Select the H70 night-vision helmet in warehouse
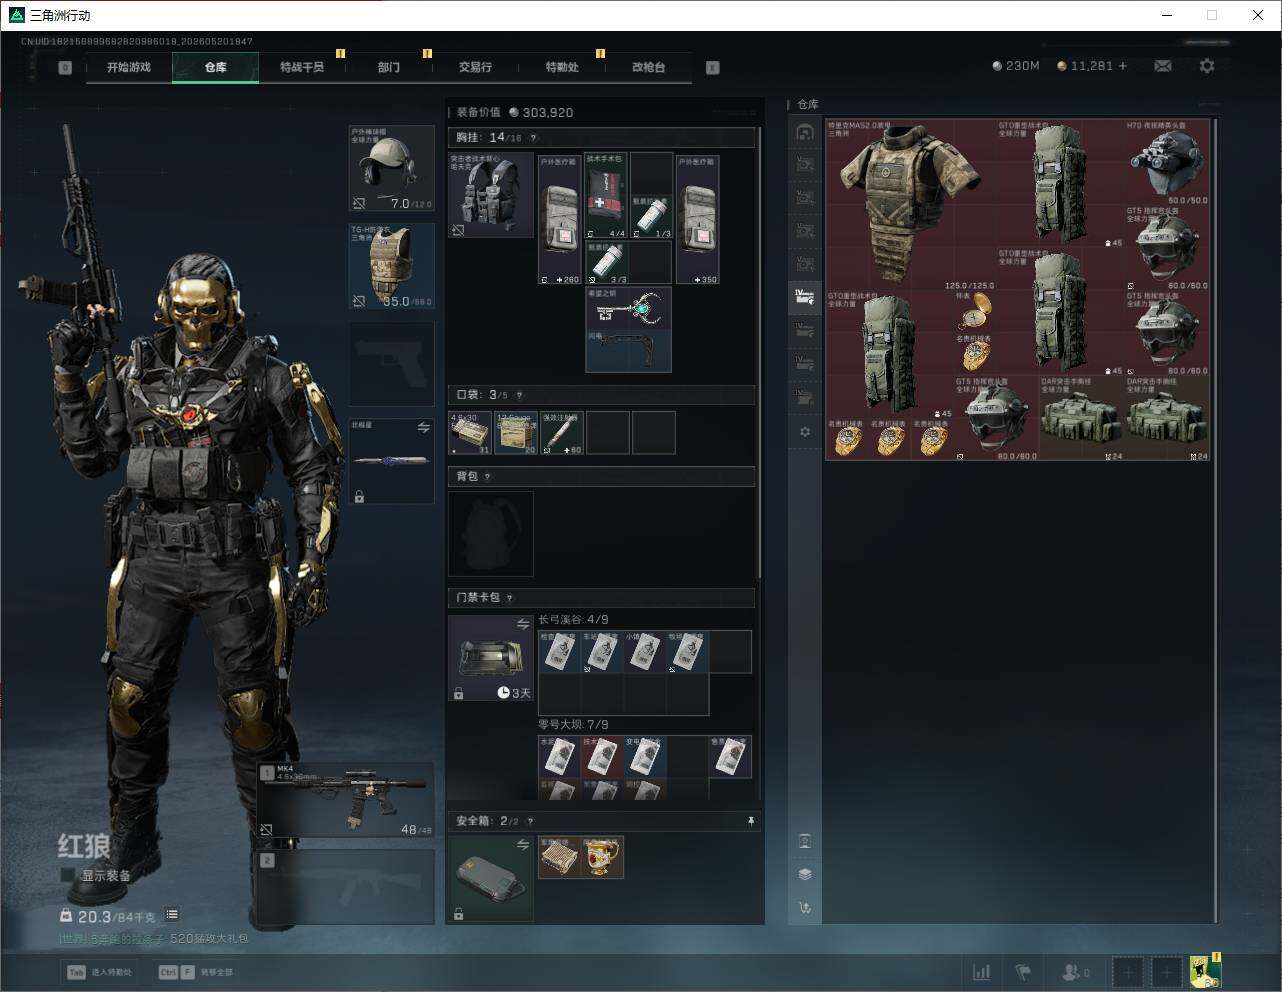Viewport: 1282px width, 992px height. (1167, 163)
